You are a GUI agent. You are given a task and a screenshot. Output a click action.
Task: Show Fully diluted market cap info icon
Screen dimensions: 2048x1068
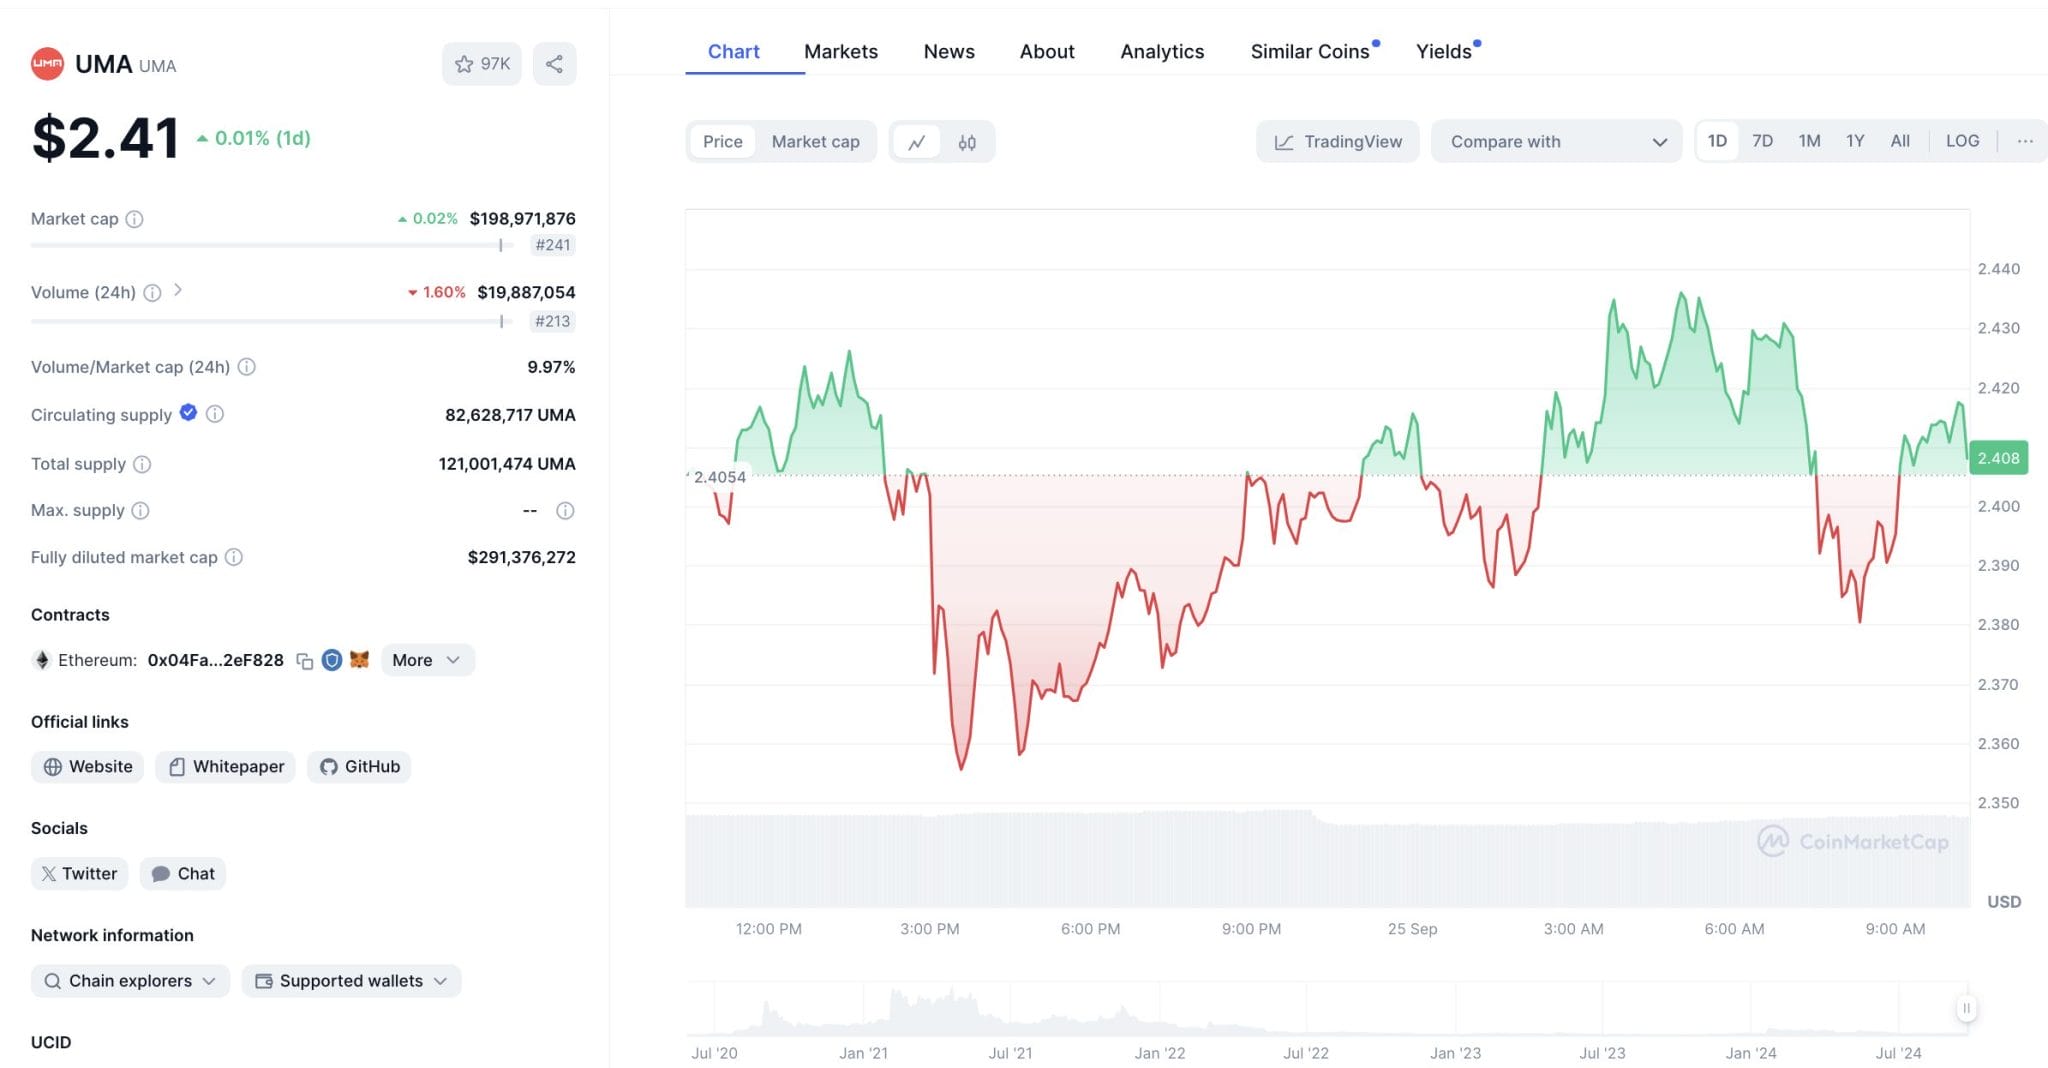click(233, 557)
